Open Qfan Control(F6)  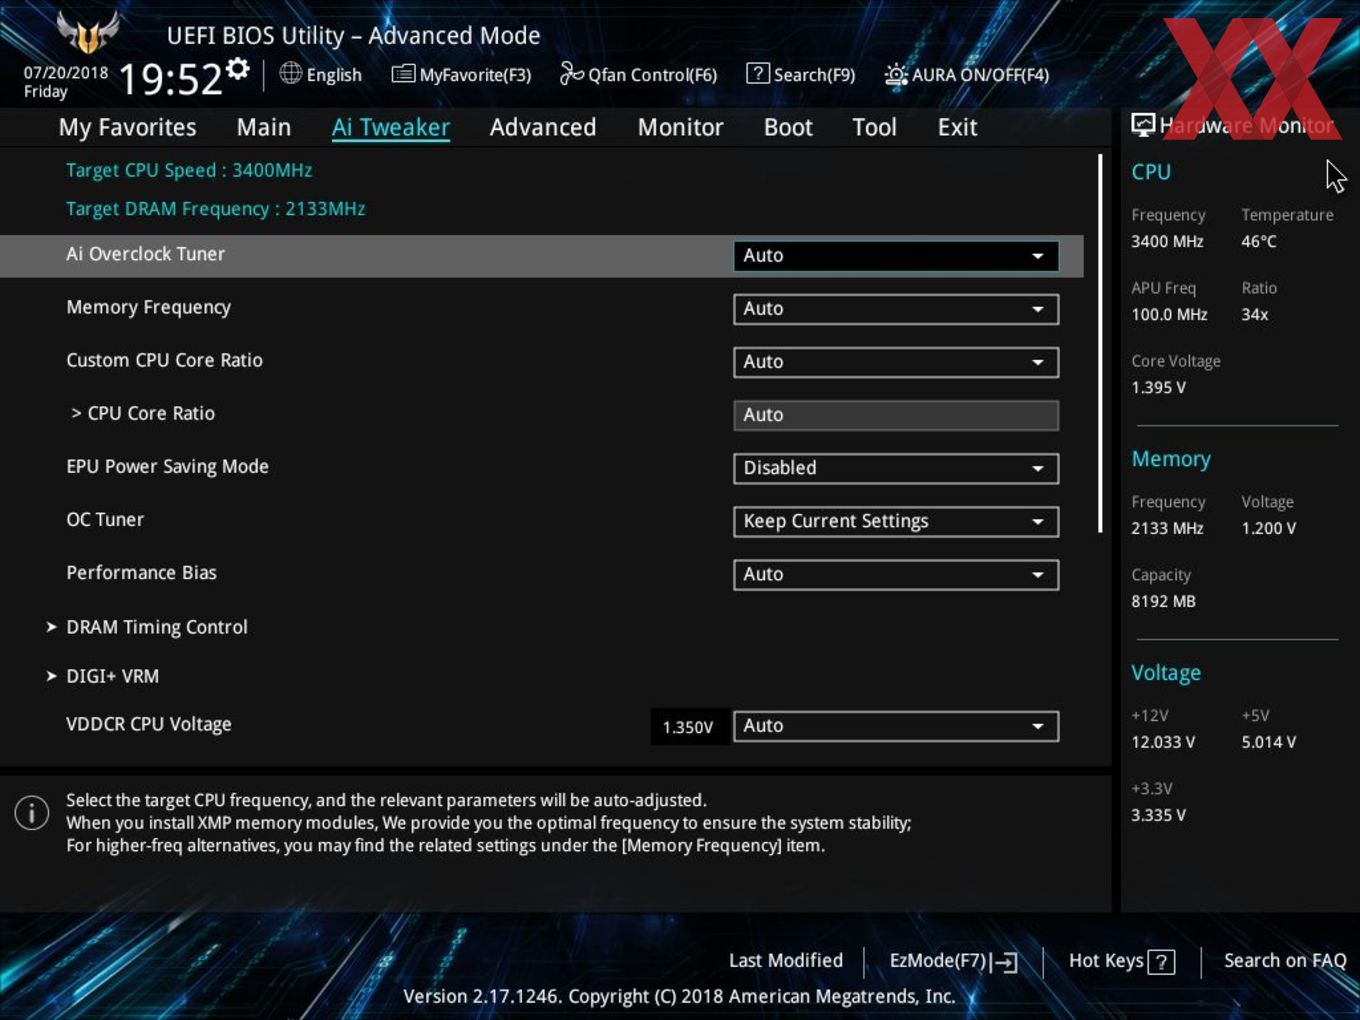pos(638,74)
